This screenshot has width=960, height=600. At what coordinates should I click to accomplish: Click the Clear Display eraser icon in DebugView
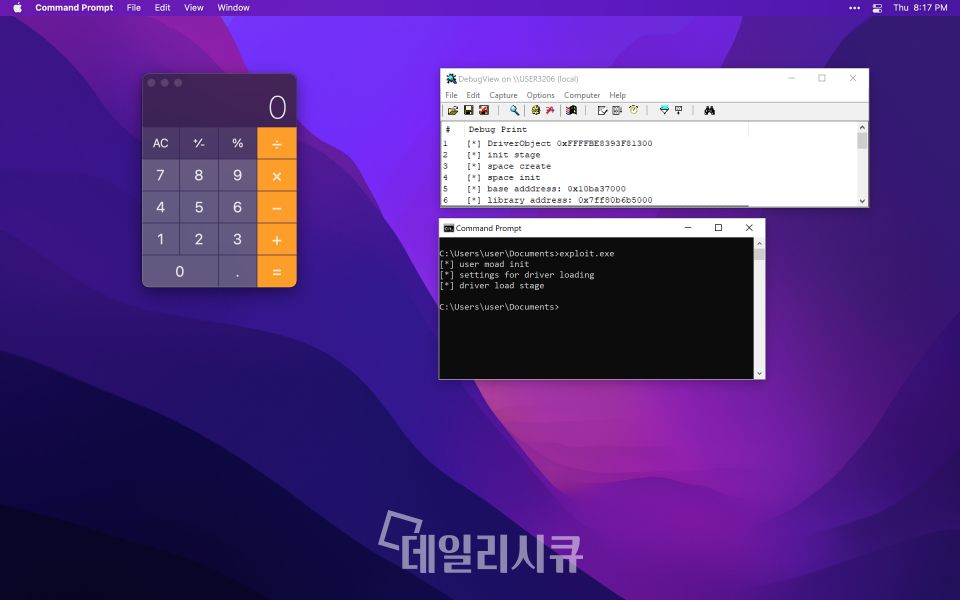click(602, 110)
